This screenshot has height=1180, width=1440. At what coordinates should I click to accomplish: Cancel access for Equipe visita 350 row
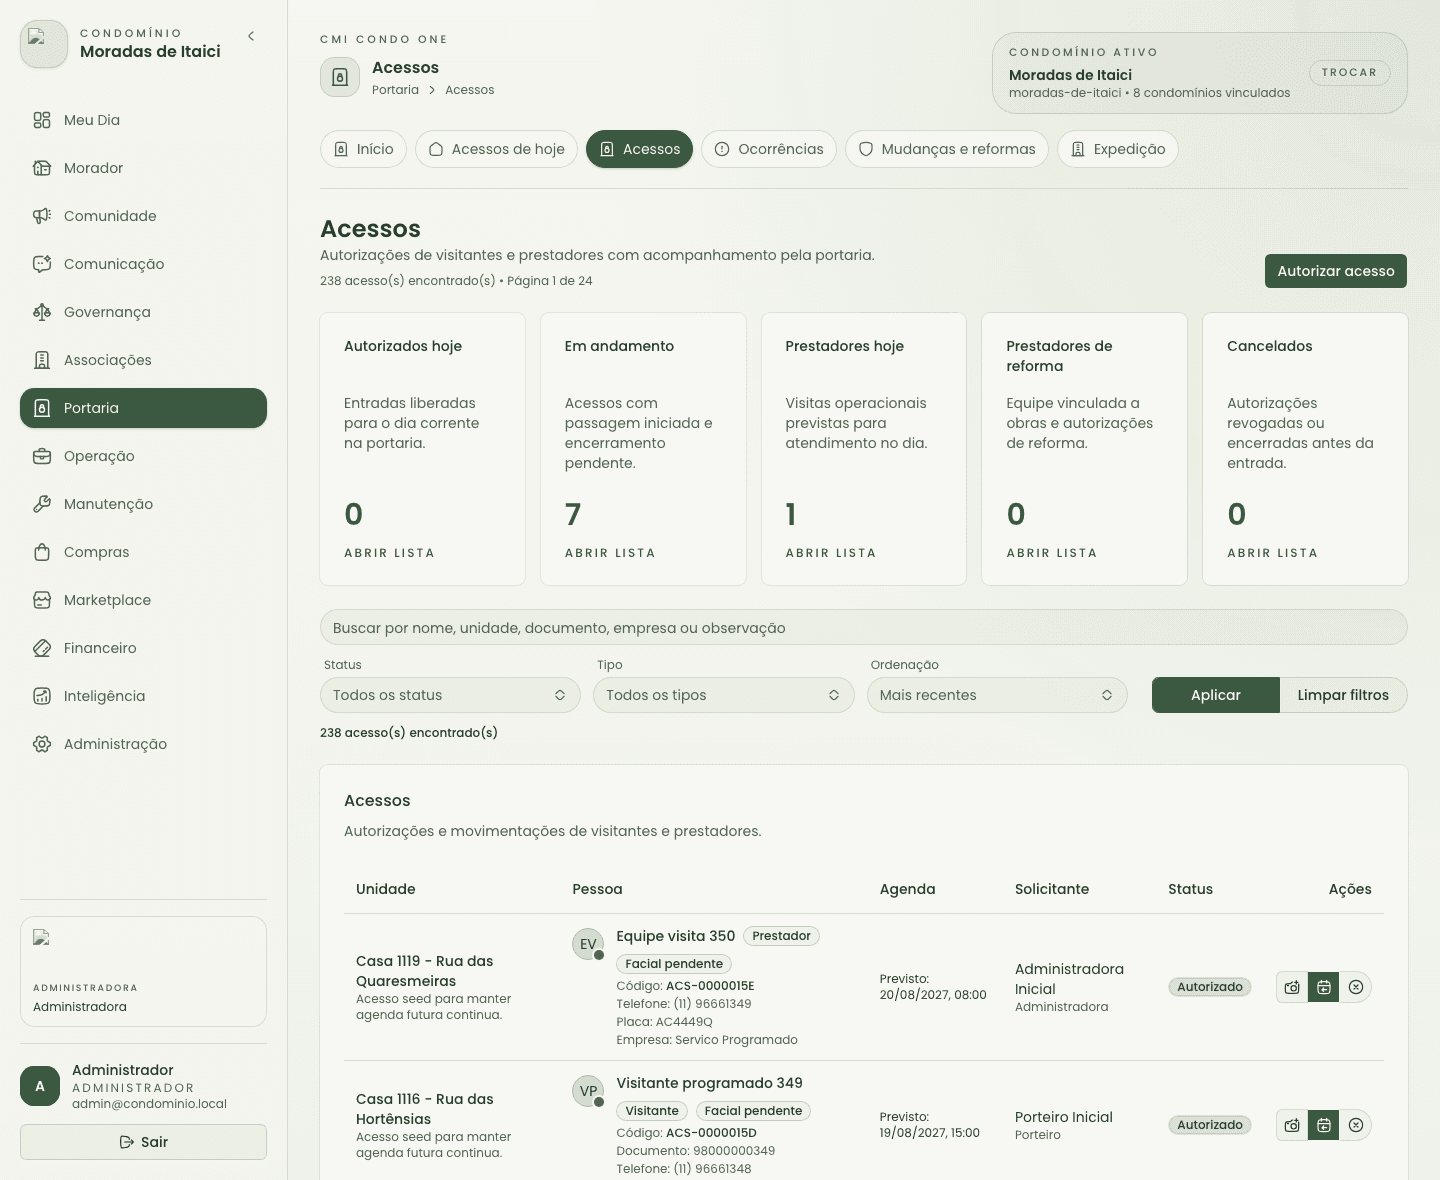(x=1356, y=987)
